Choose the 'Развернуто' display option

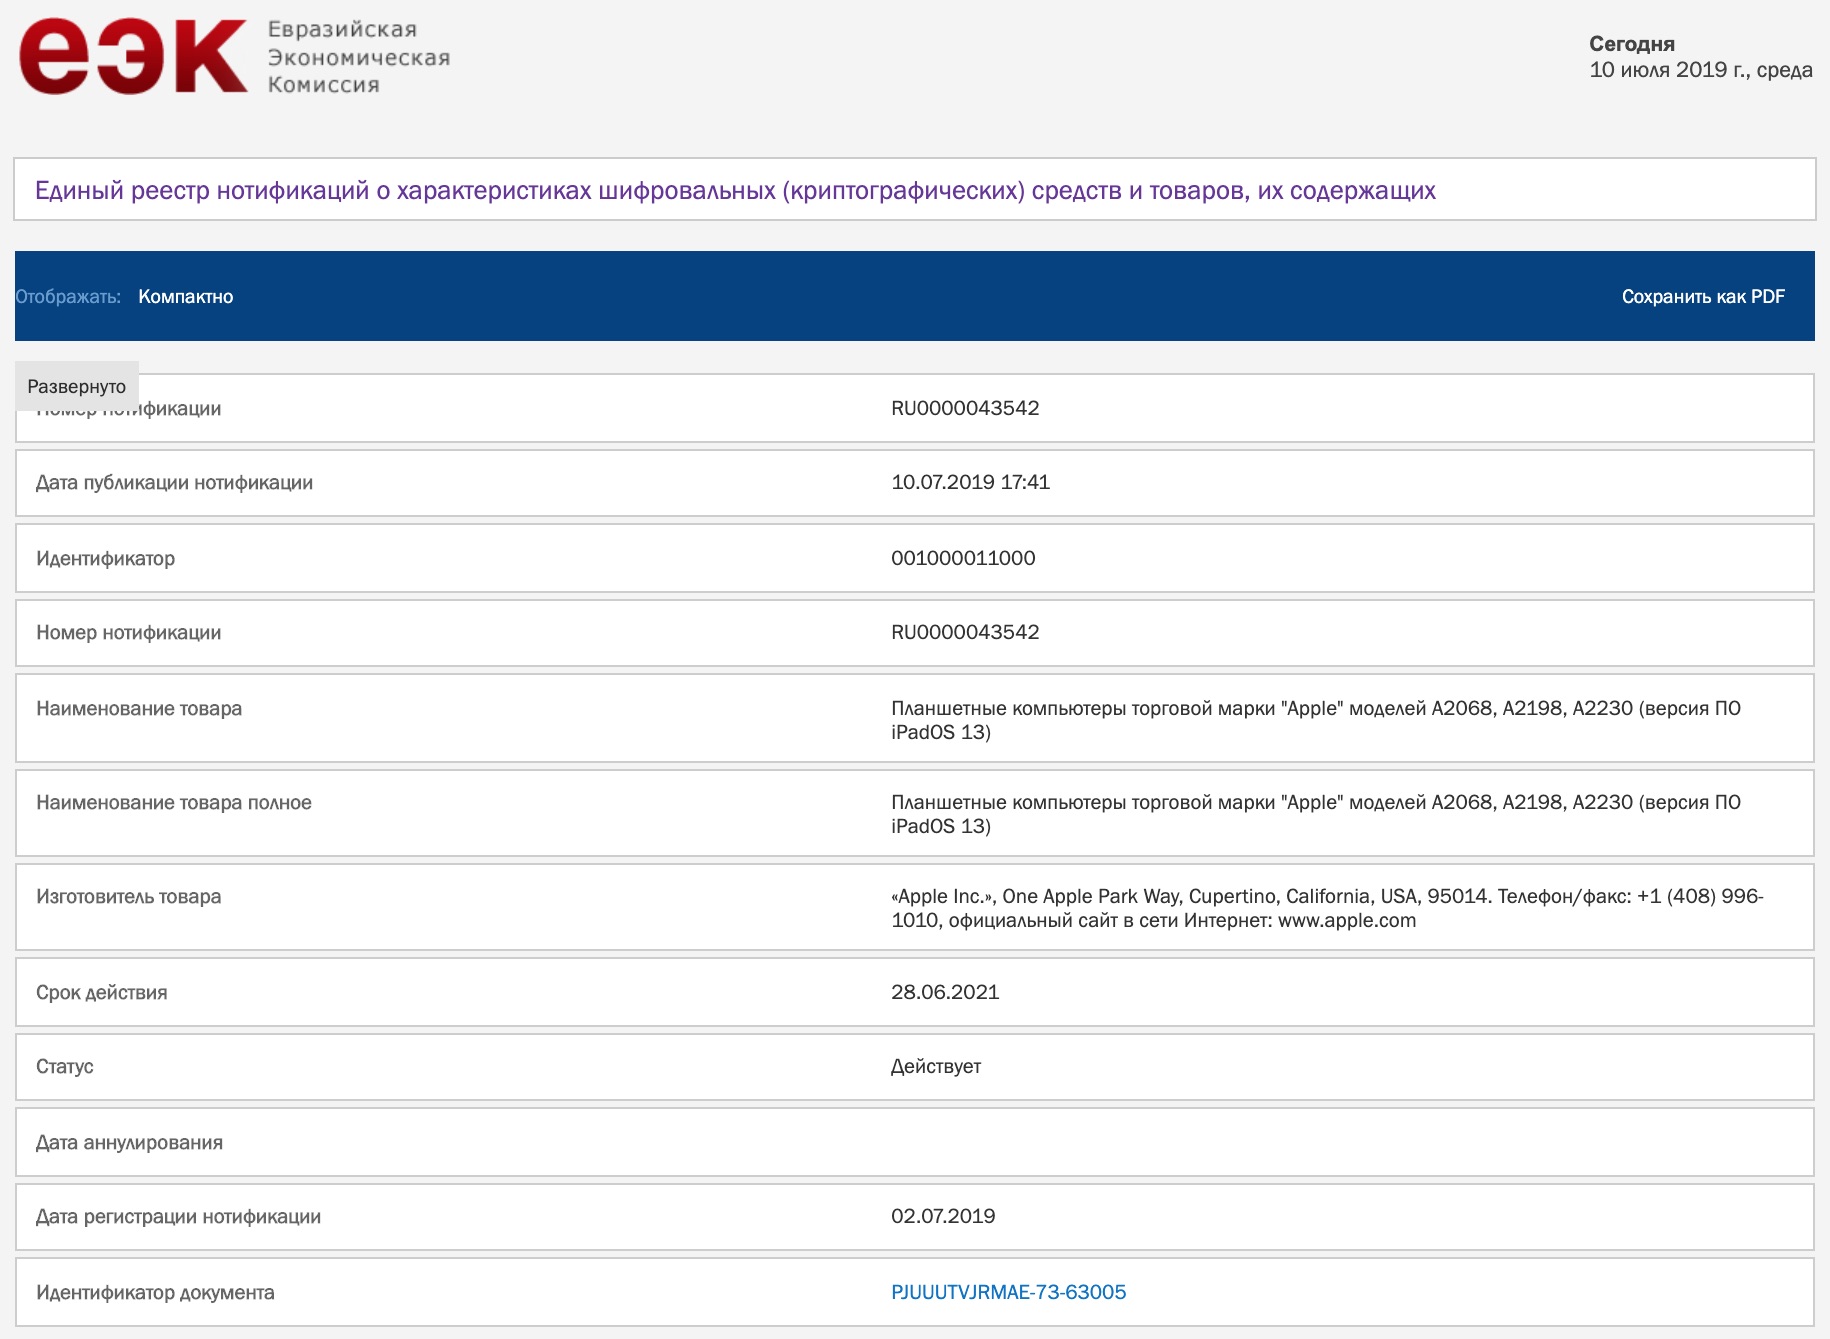(77, 386)
